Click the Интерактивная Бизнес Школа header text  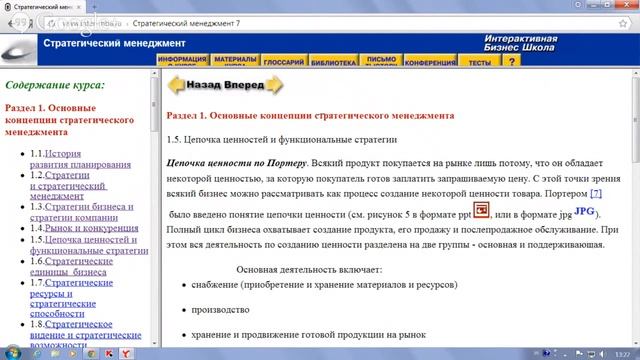point(520,43)
